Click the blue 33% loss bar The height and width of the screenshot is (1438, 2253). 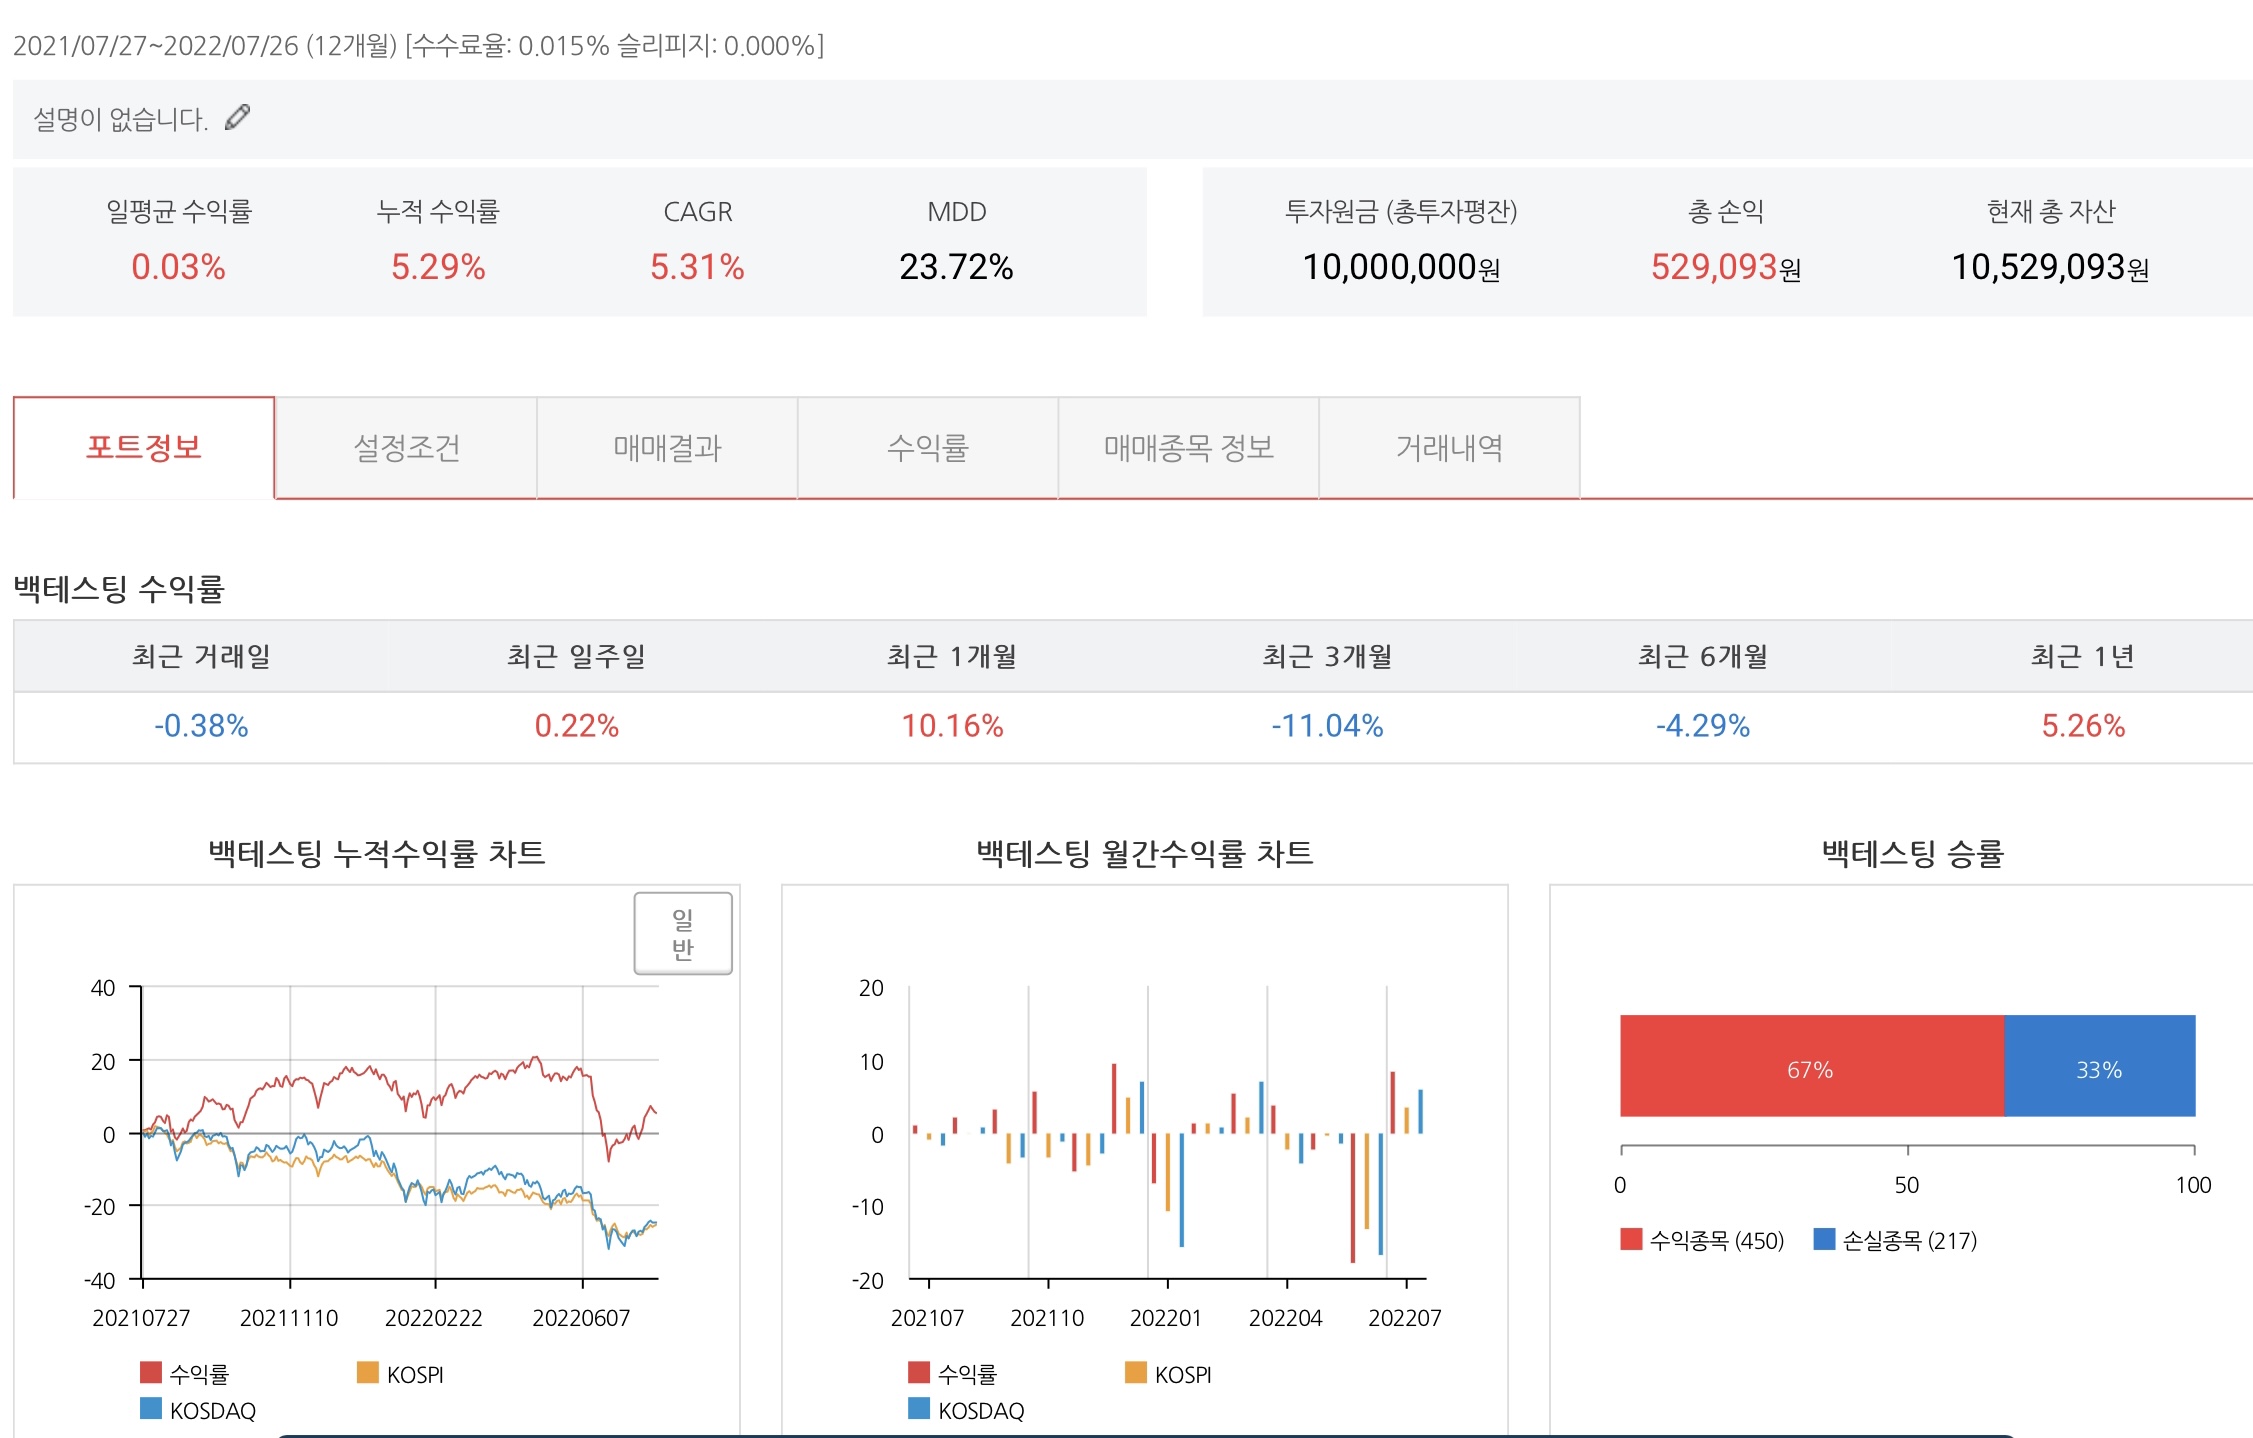tap(2099, 1066)
